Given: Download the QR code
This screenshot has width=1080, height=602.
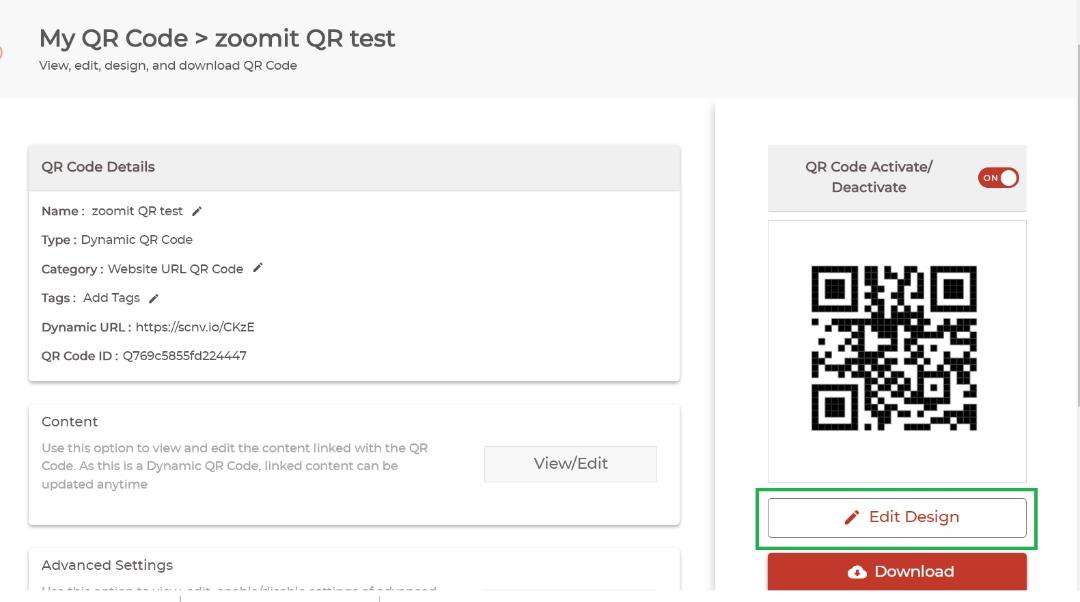Looking at the screenshot, I should (x=897, y=572).
